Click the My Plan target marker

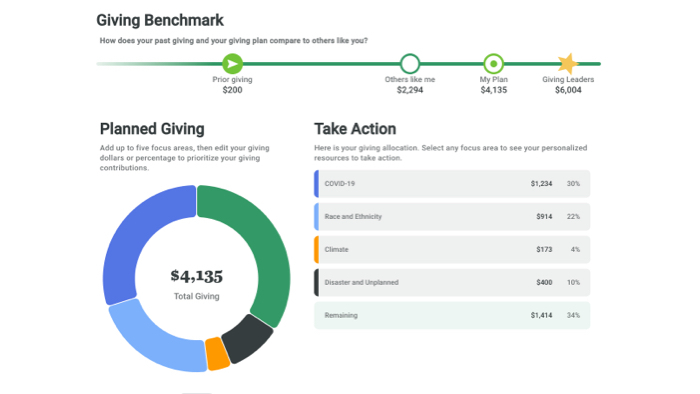[x=493, y=64]
